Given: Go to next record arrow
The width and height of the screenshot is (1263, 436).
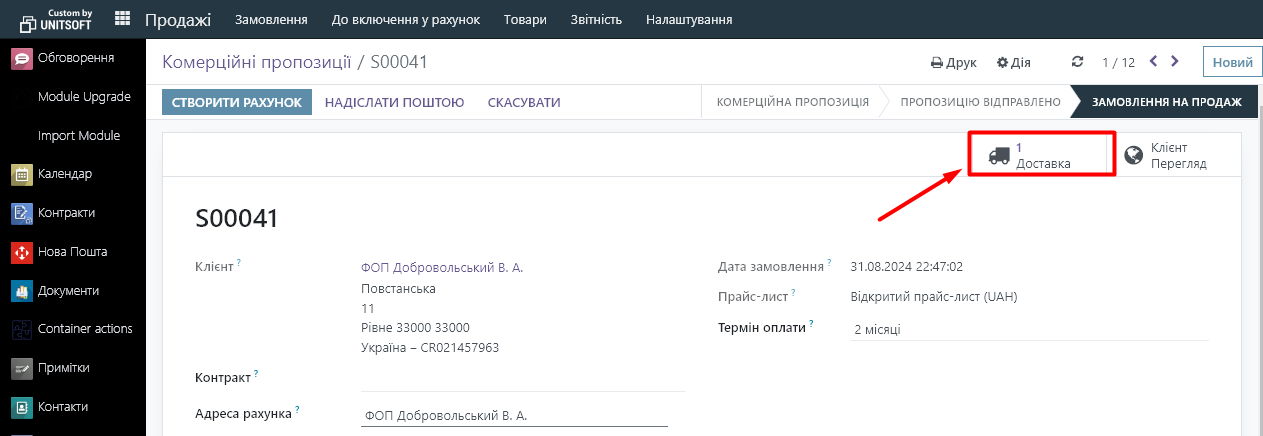Looking at the screenshot, I should click(1175, 62).
